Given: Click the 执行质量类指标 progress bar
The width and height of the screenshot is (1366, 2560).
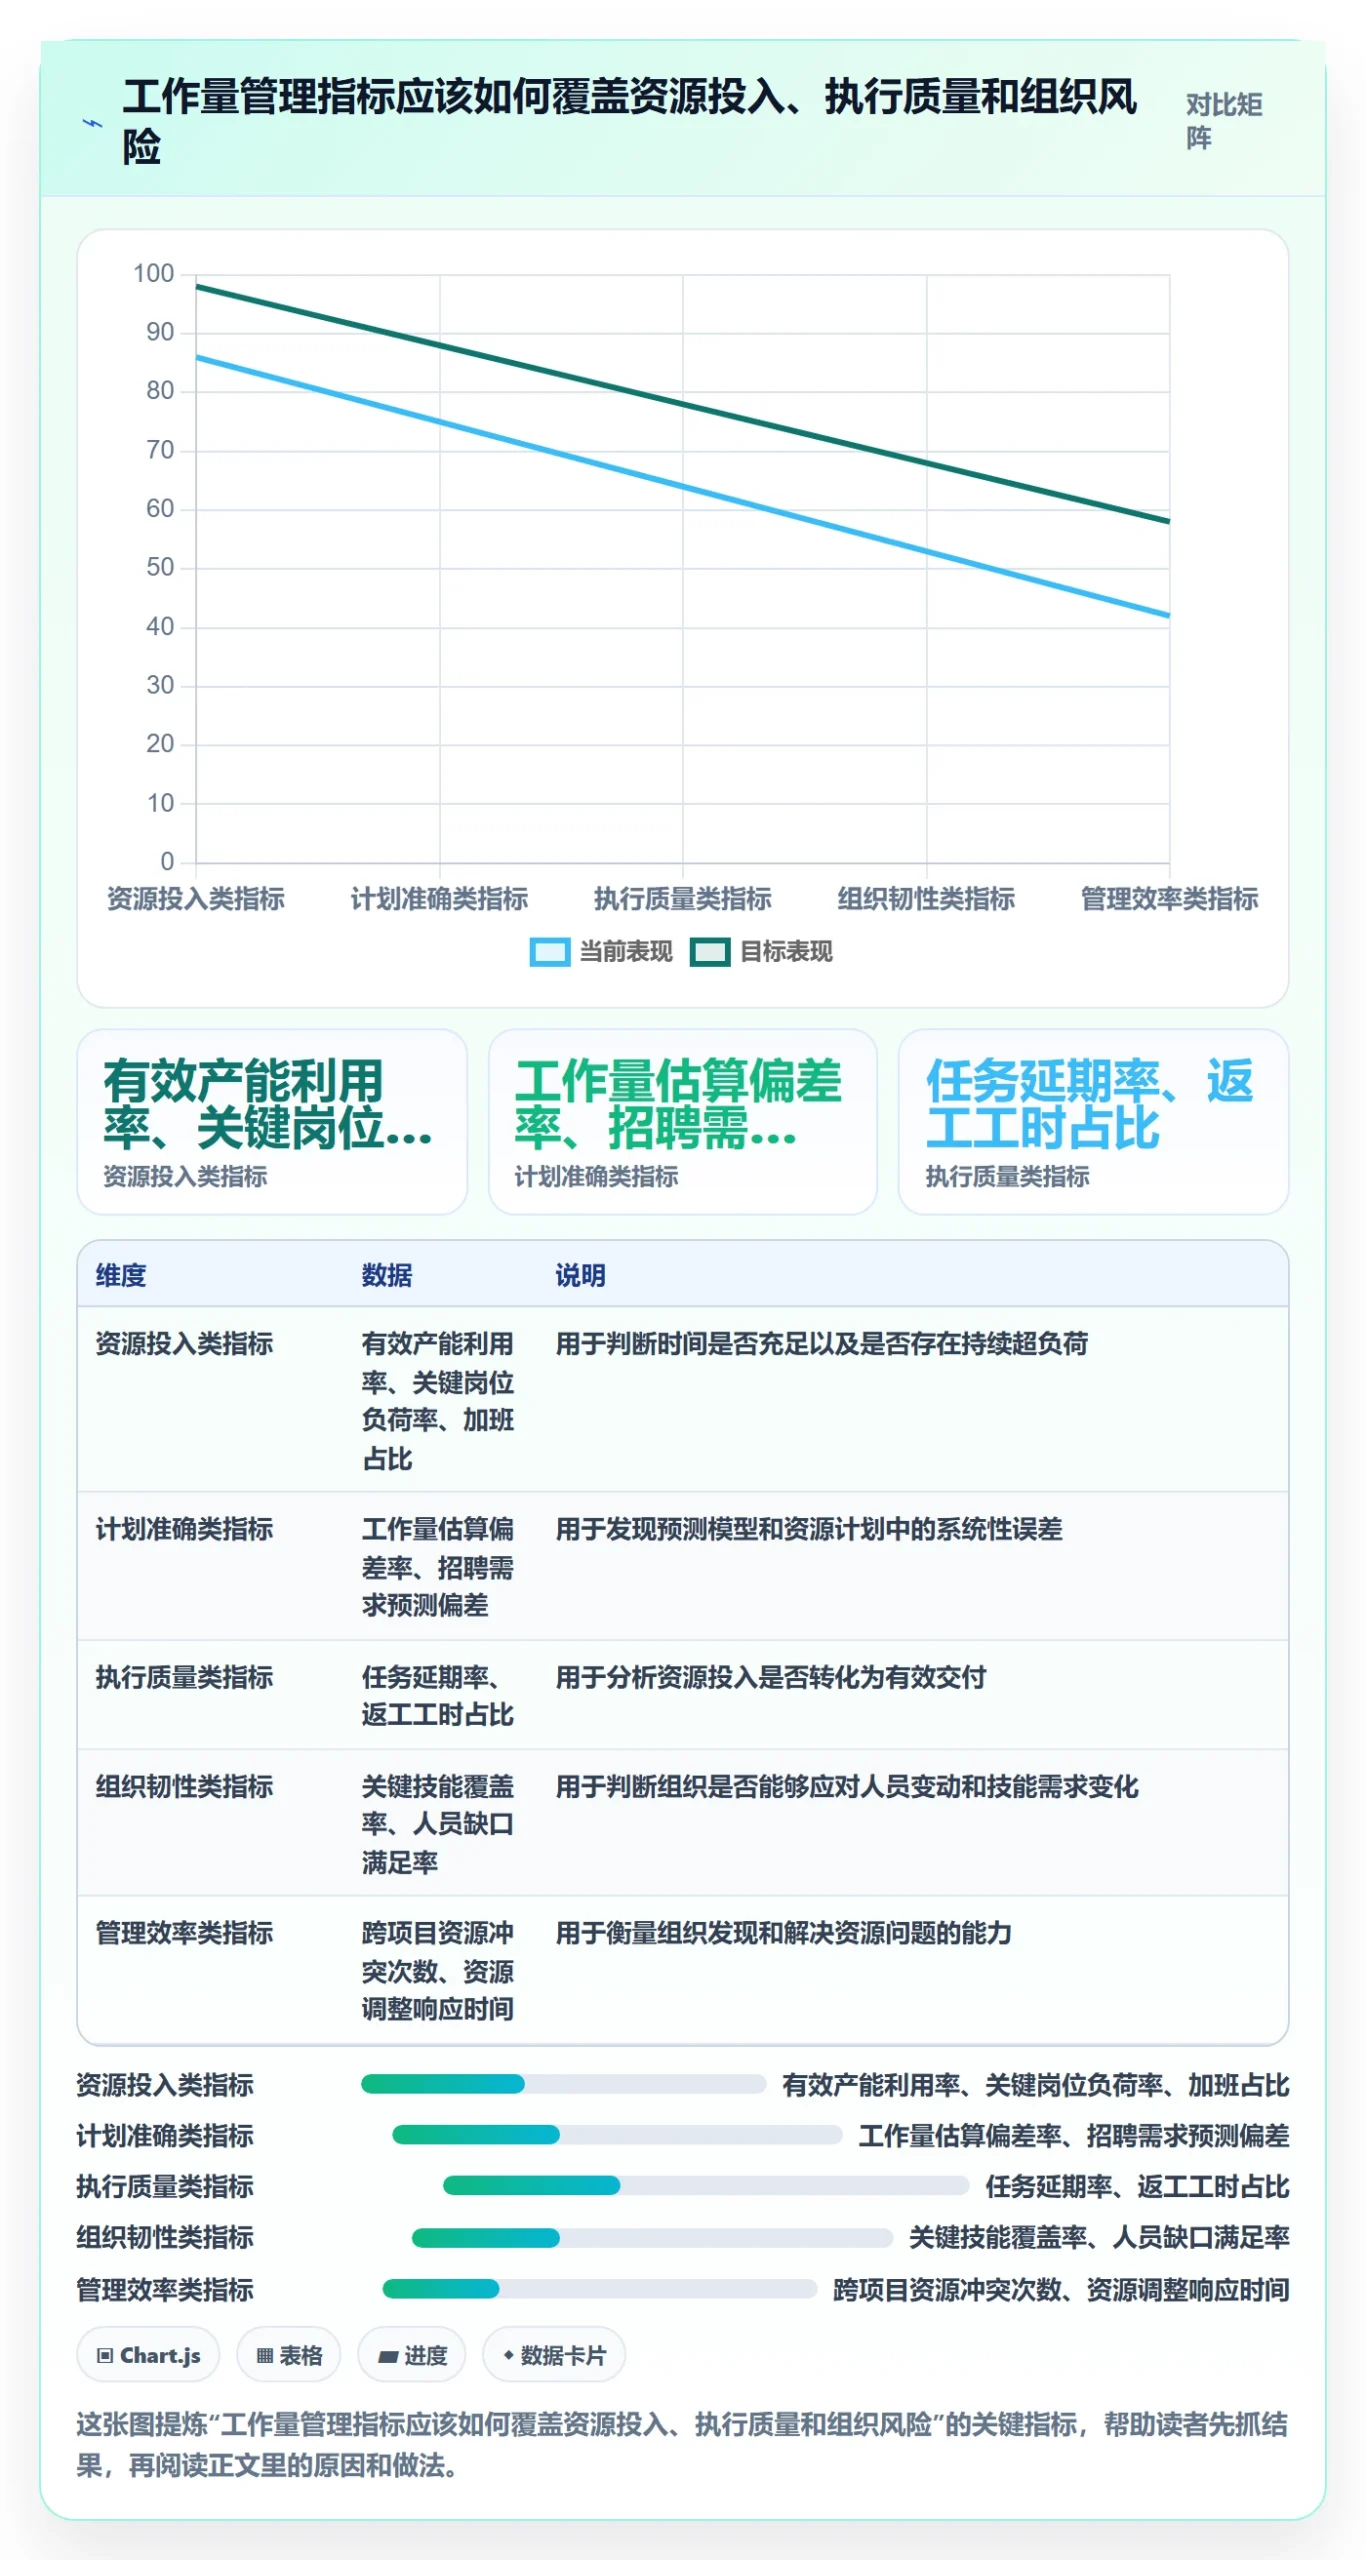Looking at the screenshot, I should pos(706,2185).
